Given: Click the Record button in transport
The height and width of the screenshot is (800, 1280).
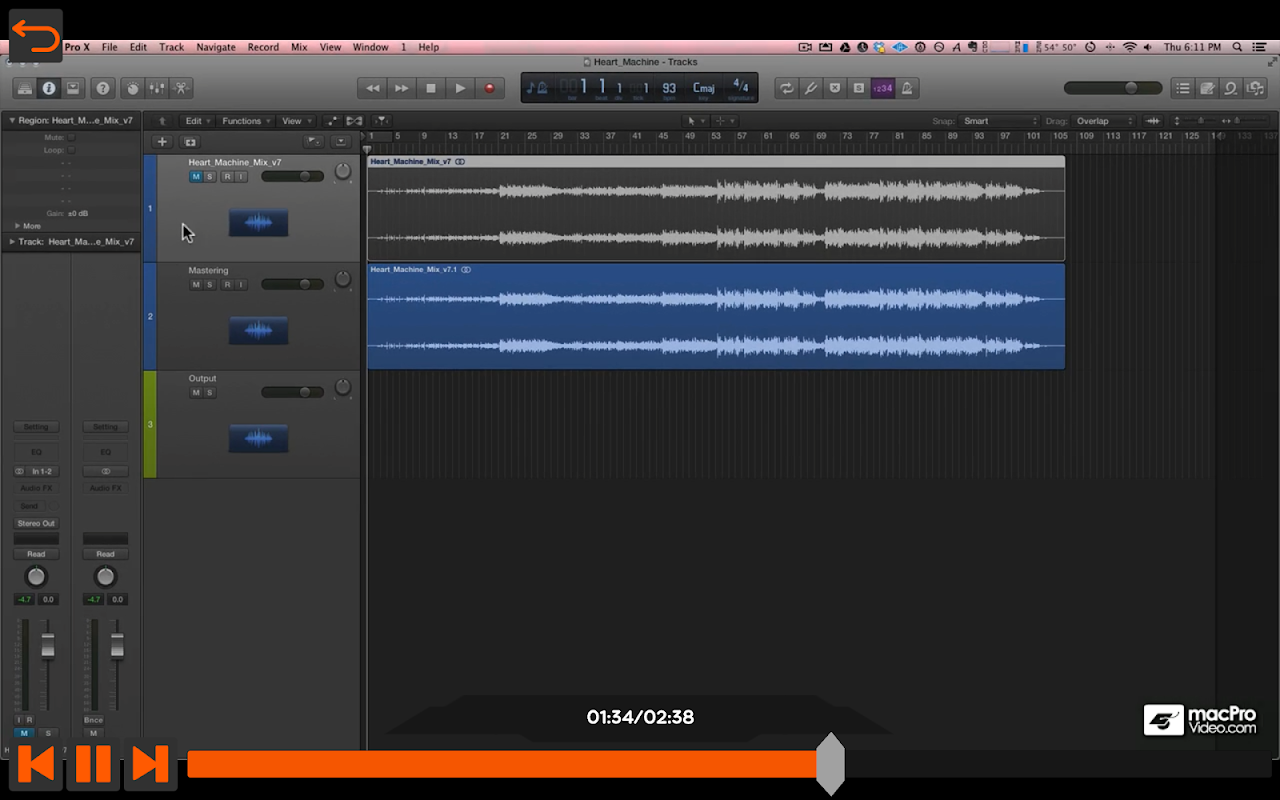Looking at the screenshot, I should coord(489,88).
